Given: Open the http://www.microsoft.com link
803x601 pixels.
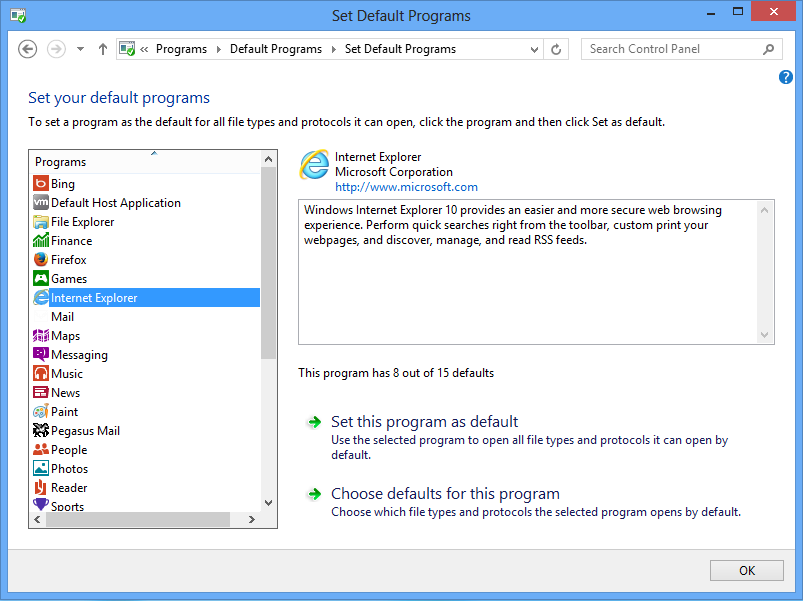Looking at the screenshot, I should [x=406, y=187].
